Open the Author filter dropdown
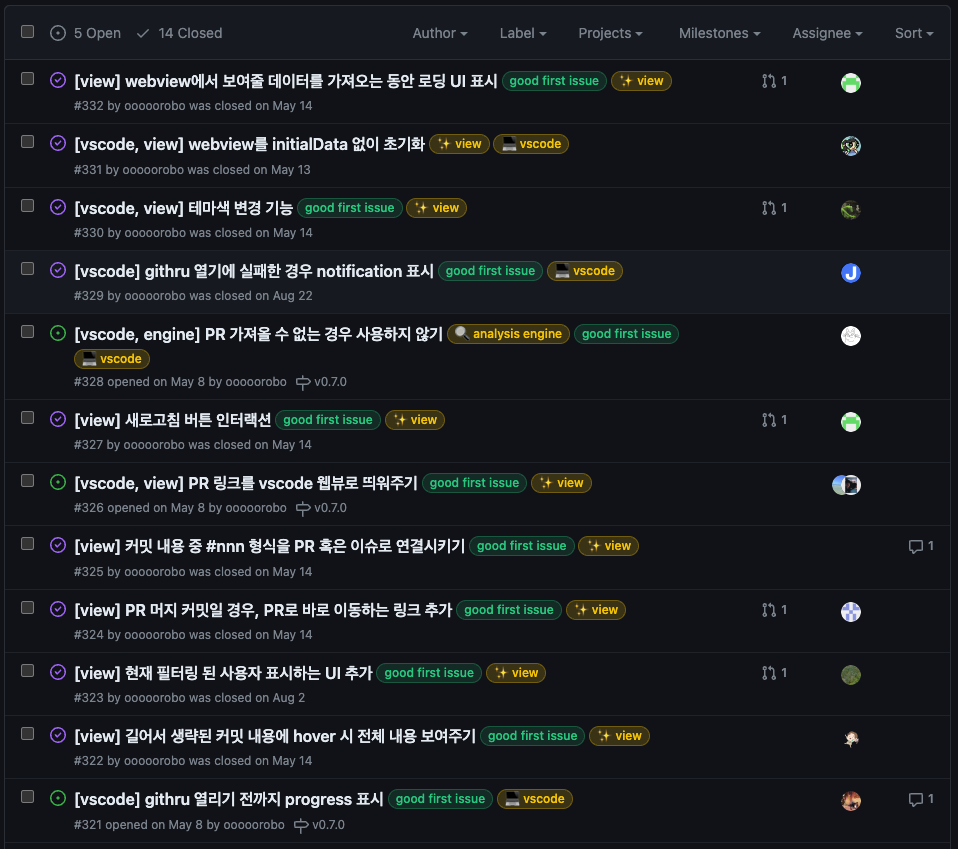The width and height of the screenshot is (958, 849). [440, 33]
